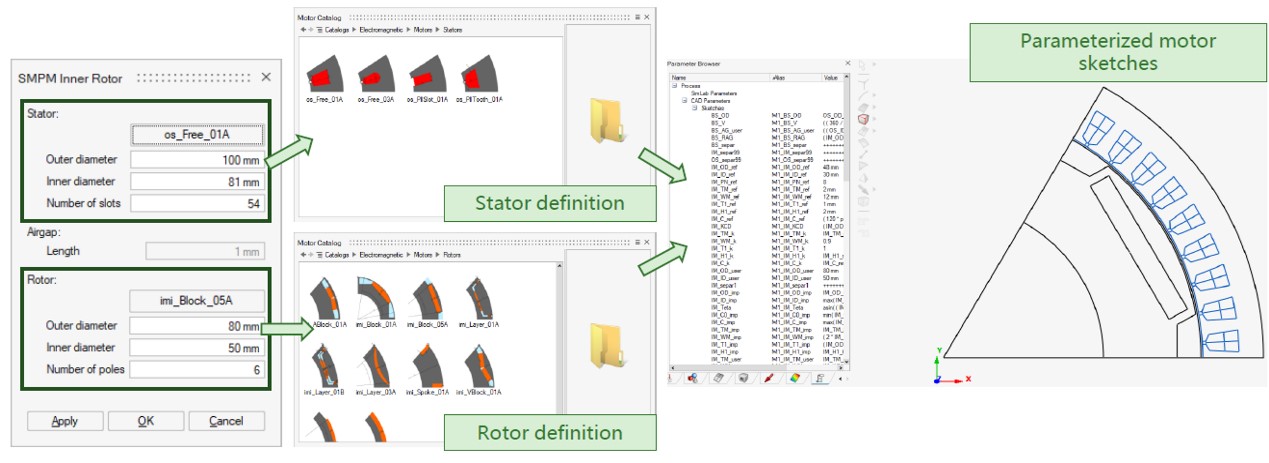The height and width of the screenshot is (463, 1269).
Task: Click Electromagnetic in stator catalog breadcrumb
Action: click(382, 31)
